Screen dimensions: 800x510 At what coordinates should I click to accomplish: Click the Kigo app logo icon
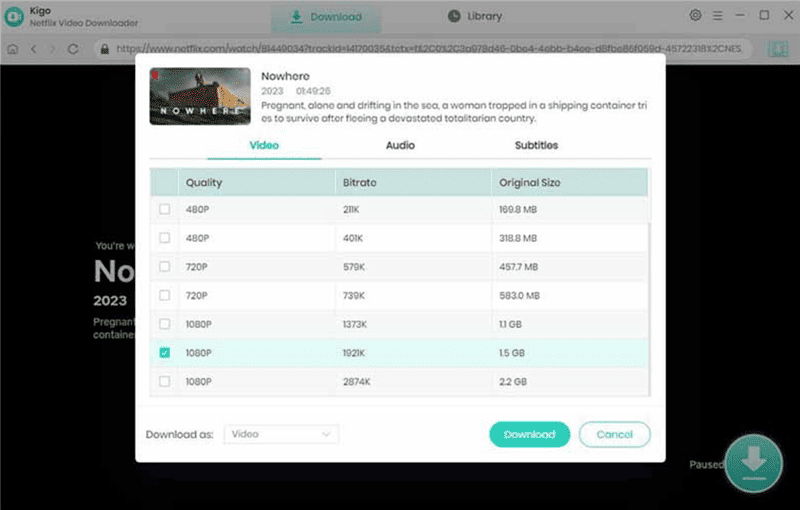(x=14, y=16)
